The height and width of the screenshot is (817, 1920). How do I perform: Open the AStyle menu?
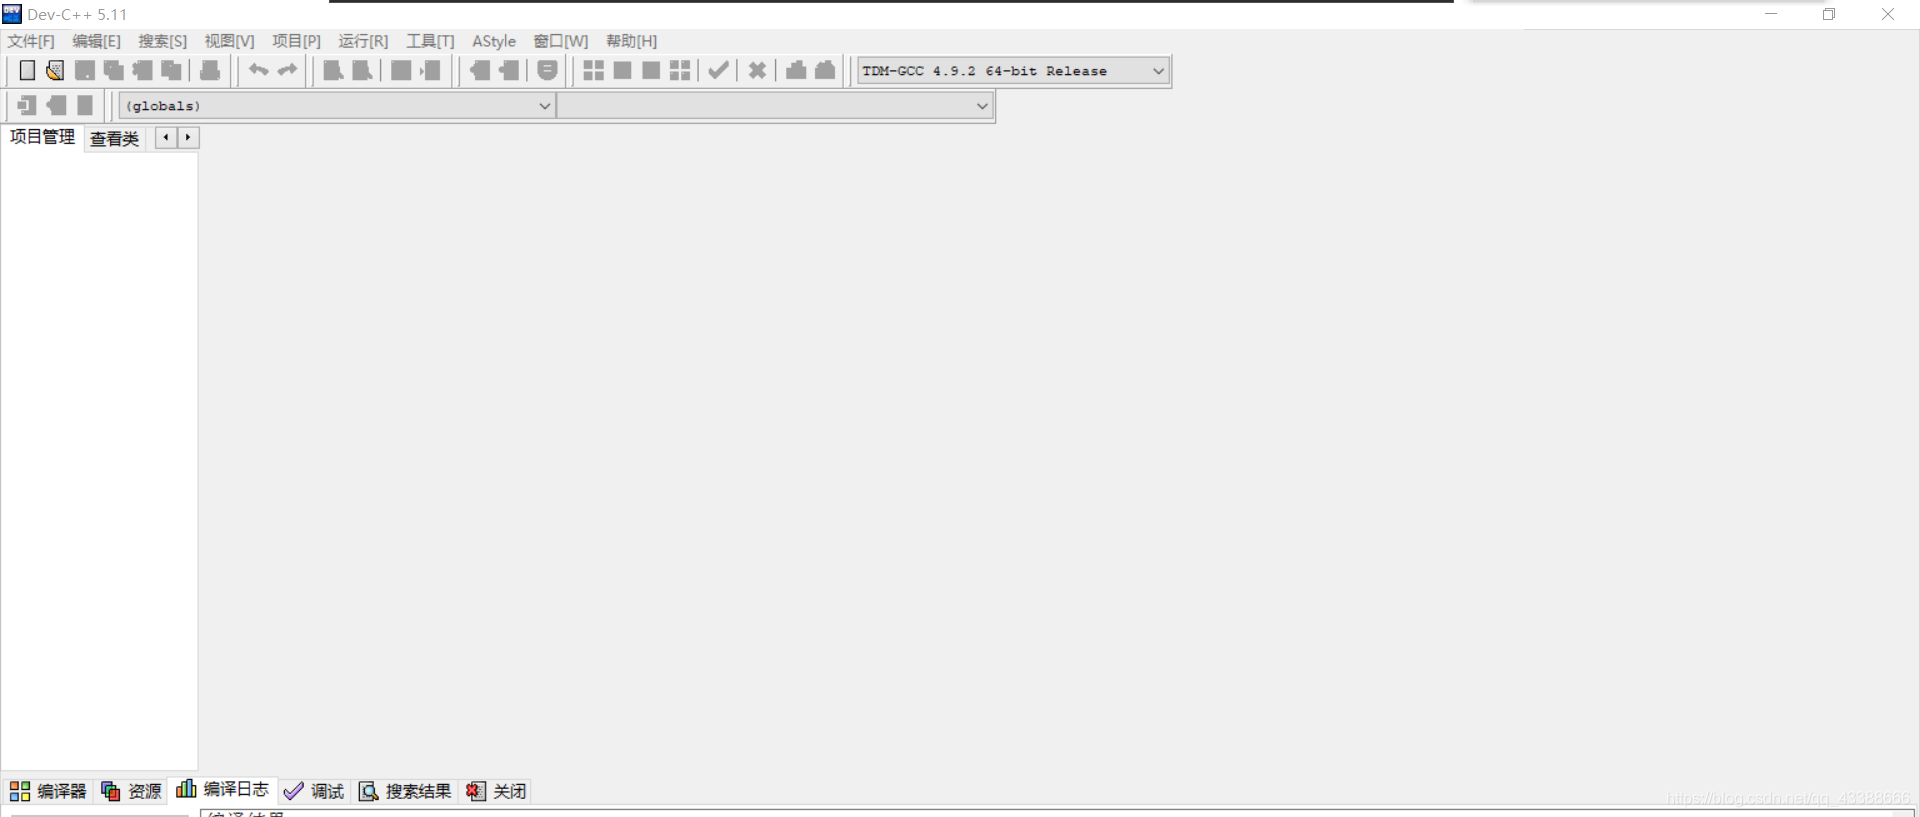point(494,41)
